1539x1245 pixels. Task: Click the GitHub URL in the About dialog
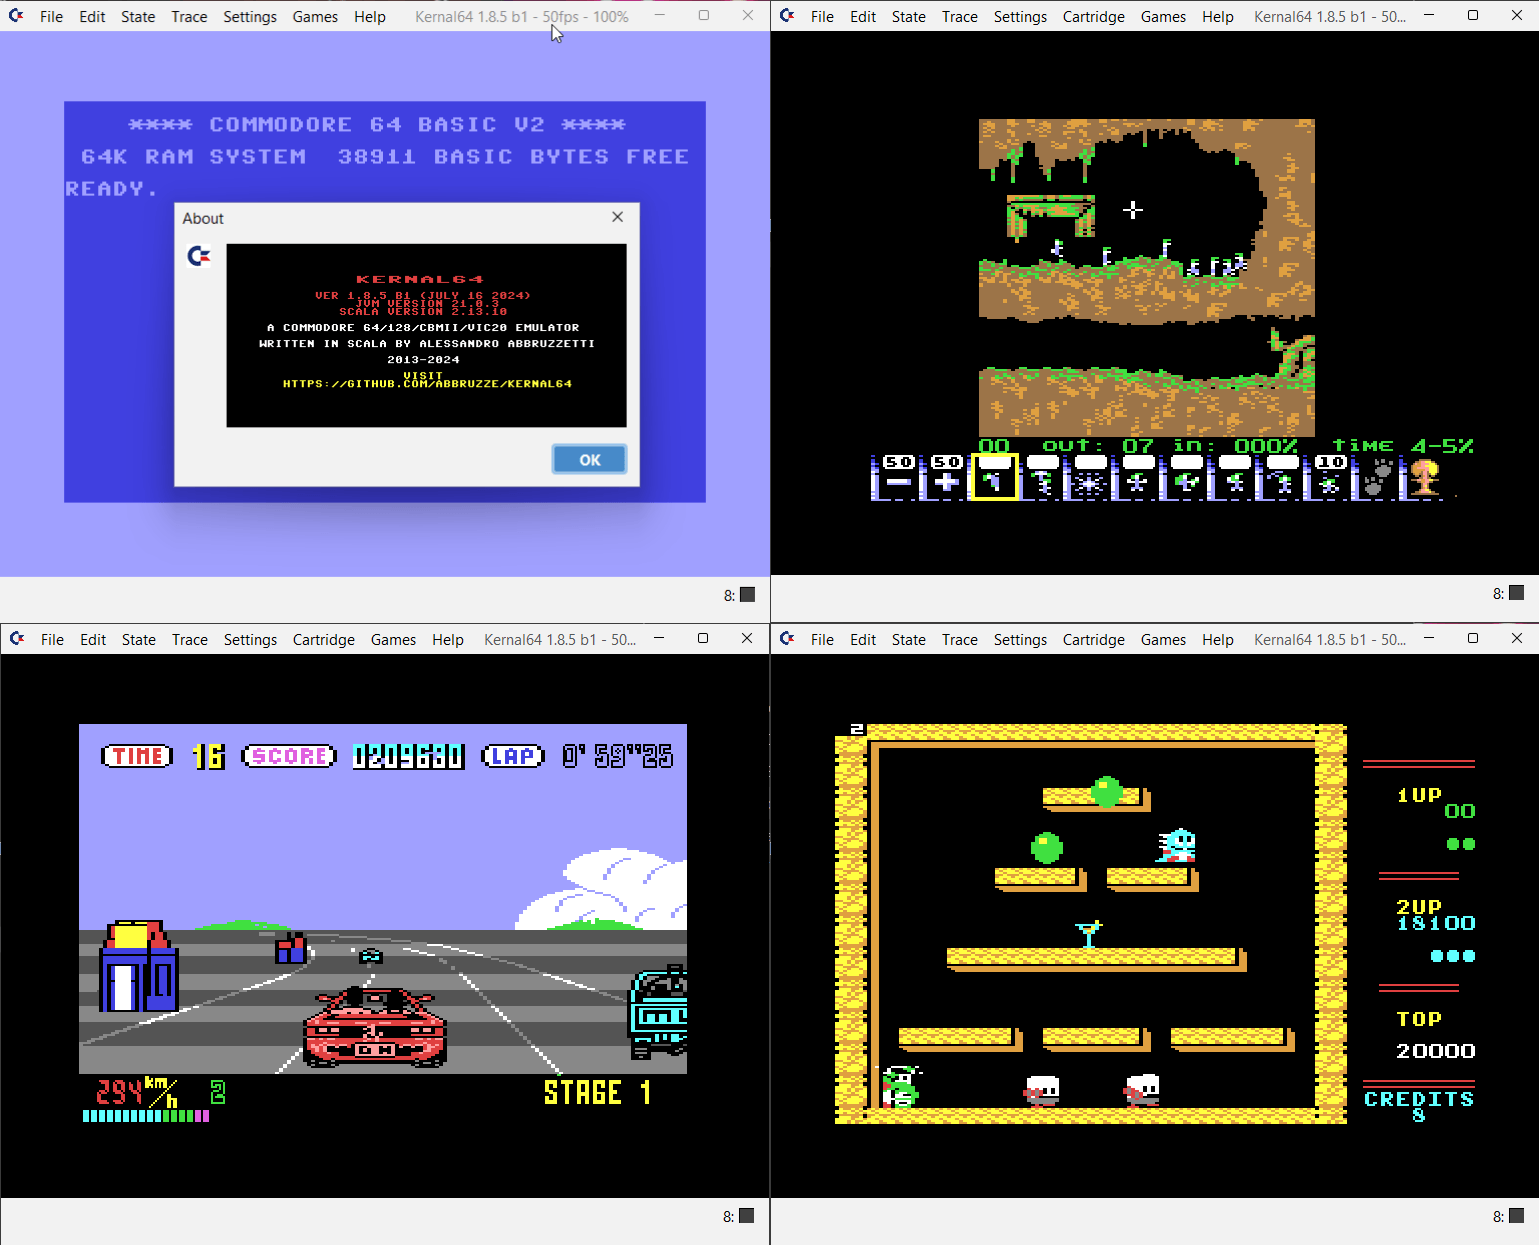[x=427, y=384]
